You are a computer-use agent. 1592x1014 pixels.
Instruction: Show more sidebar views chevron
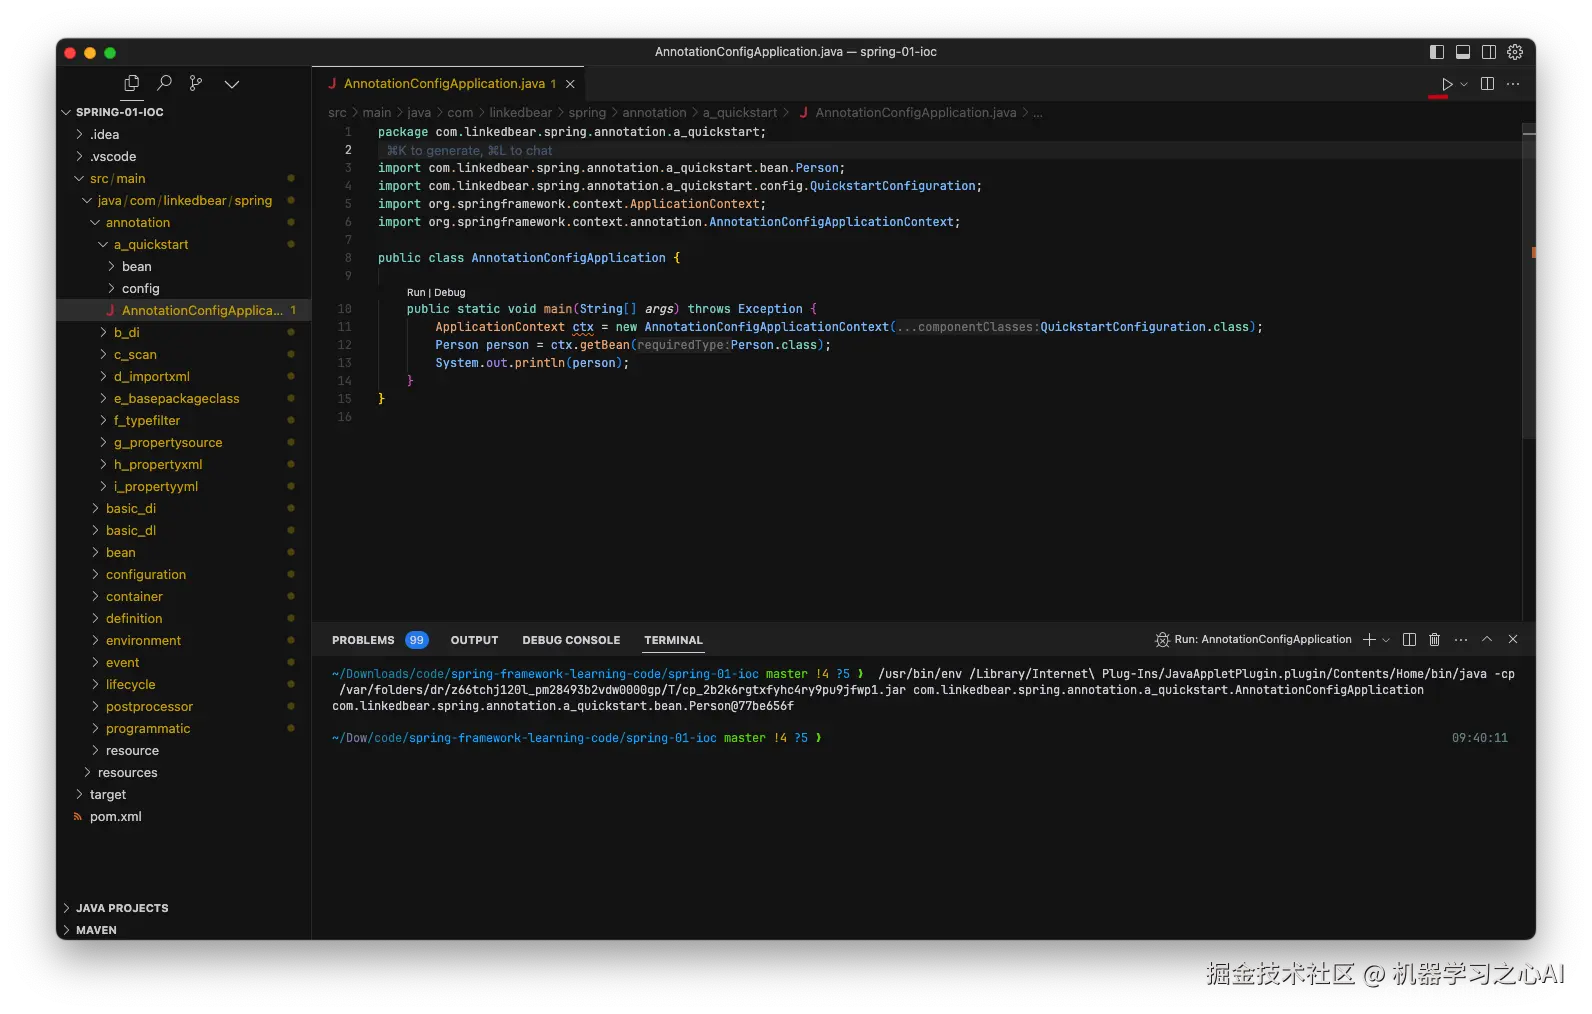tap(232, 84)
